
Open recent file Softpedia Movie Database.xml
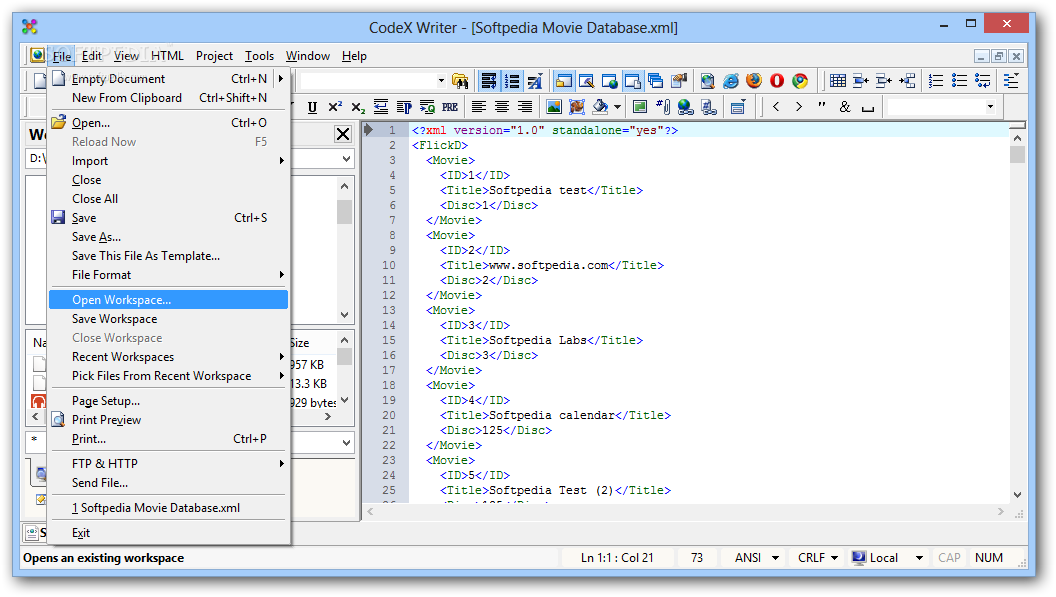point(168,508)
